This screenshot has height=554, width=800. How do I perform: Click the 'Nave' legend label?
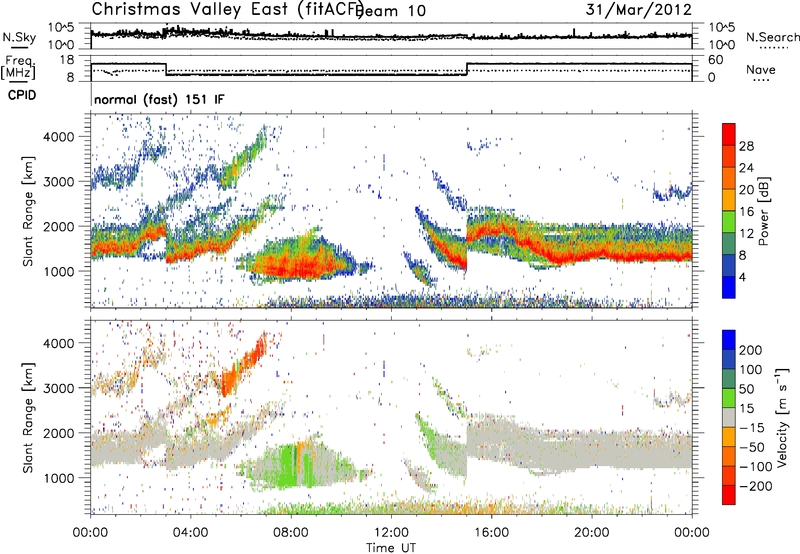click(761, 69)
